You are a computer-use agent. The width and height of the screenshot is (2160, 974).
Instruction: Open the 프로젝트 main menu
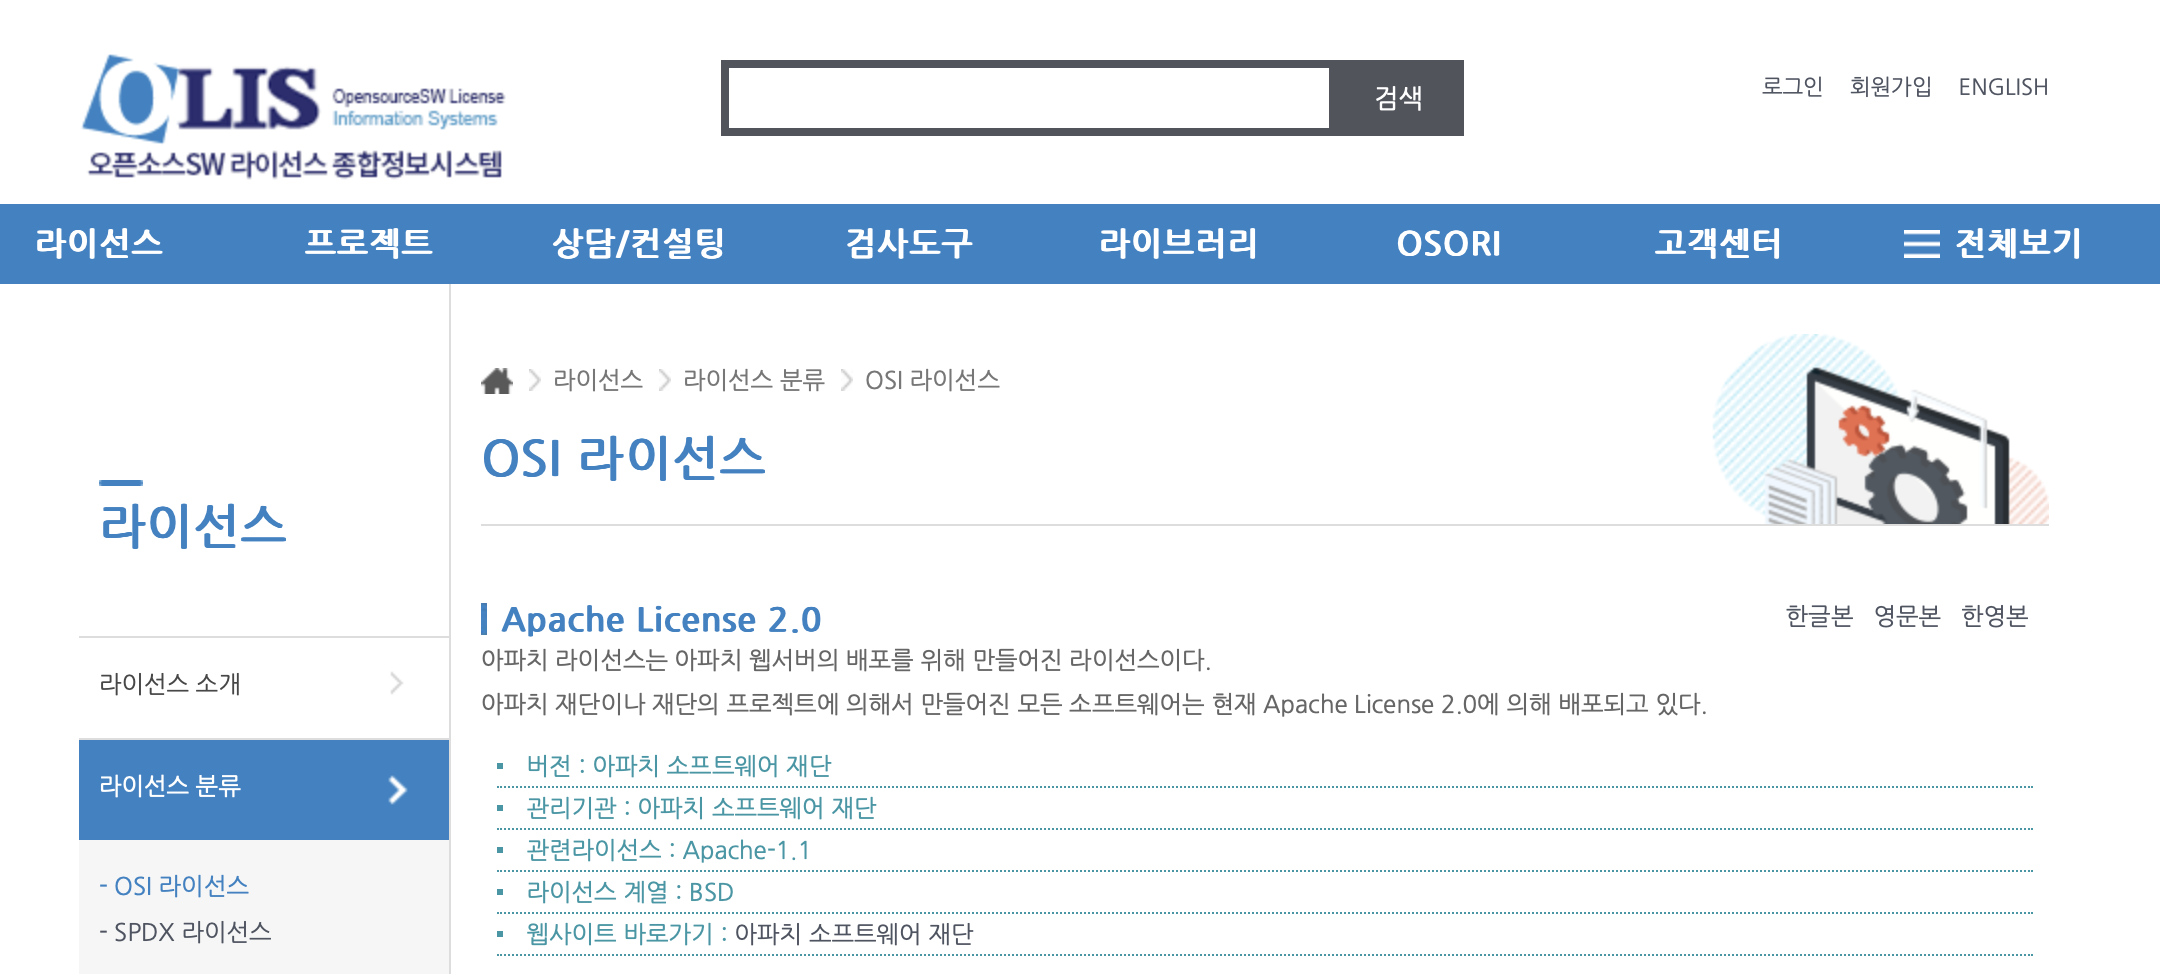(x=369, y=243)
